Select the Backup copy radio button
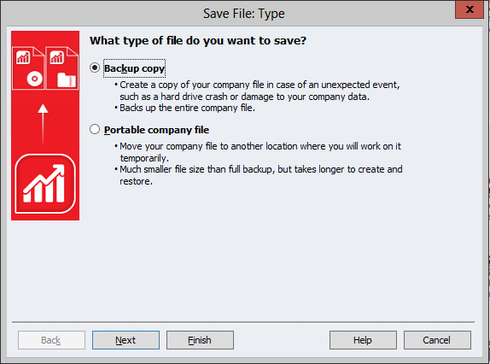490x364 pixels. coord(95,68)
